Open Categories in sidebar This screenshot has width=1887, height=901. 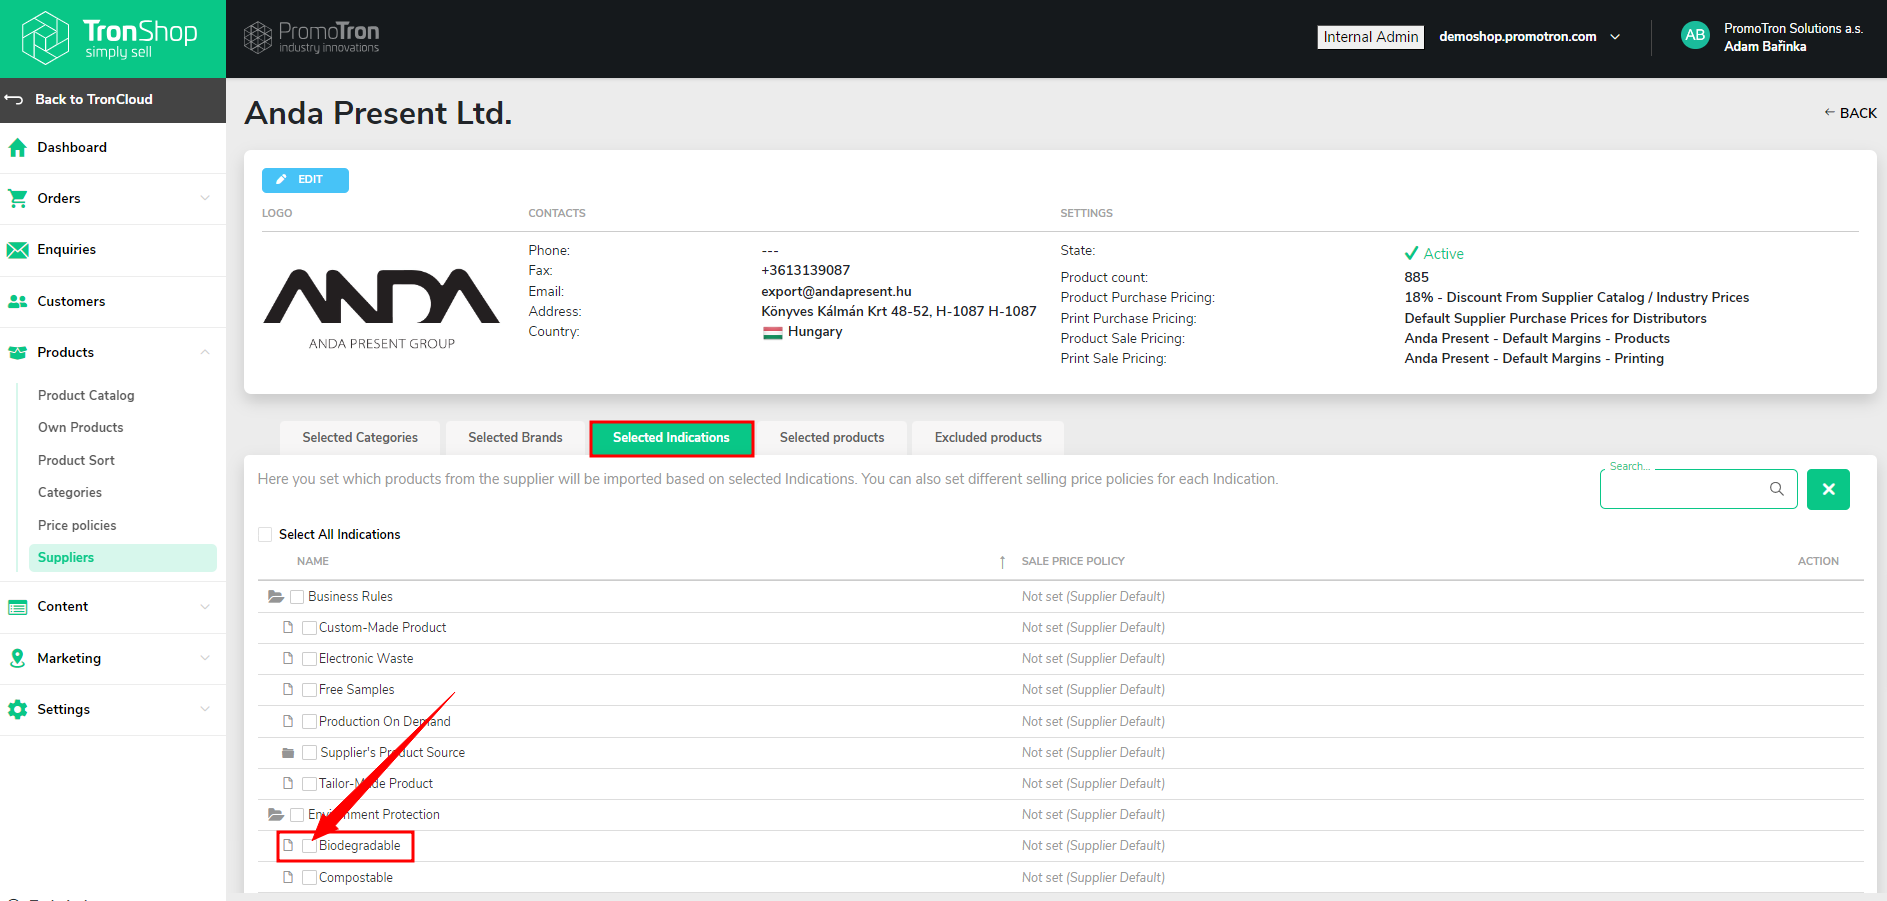click(70, 492)
